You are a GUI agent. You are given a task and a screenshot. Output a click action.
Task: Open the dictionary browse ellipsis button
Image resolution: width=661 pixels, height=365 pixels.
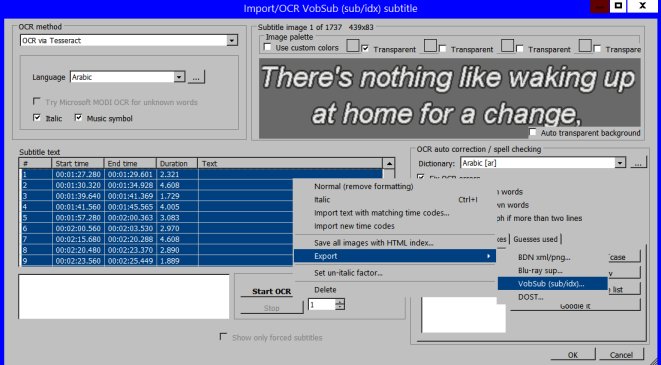(638, 163)
